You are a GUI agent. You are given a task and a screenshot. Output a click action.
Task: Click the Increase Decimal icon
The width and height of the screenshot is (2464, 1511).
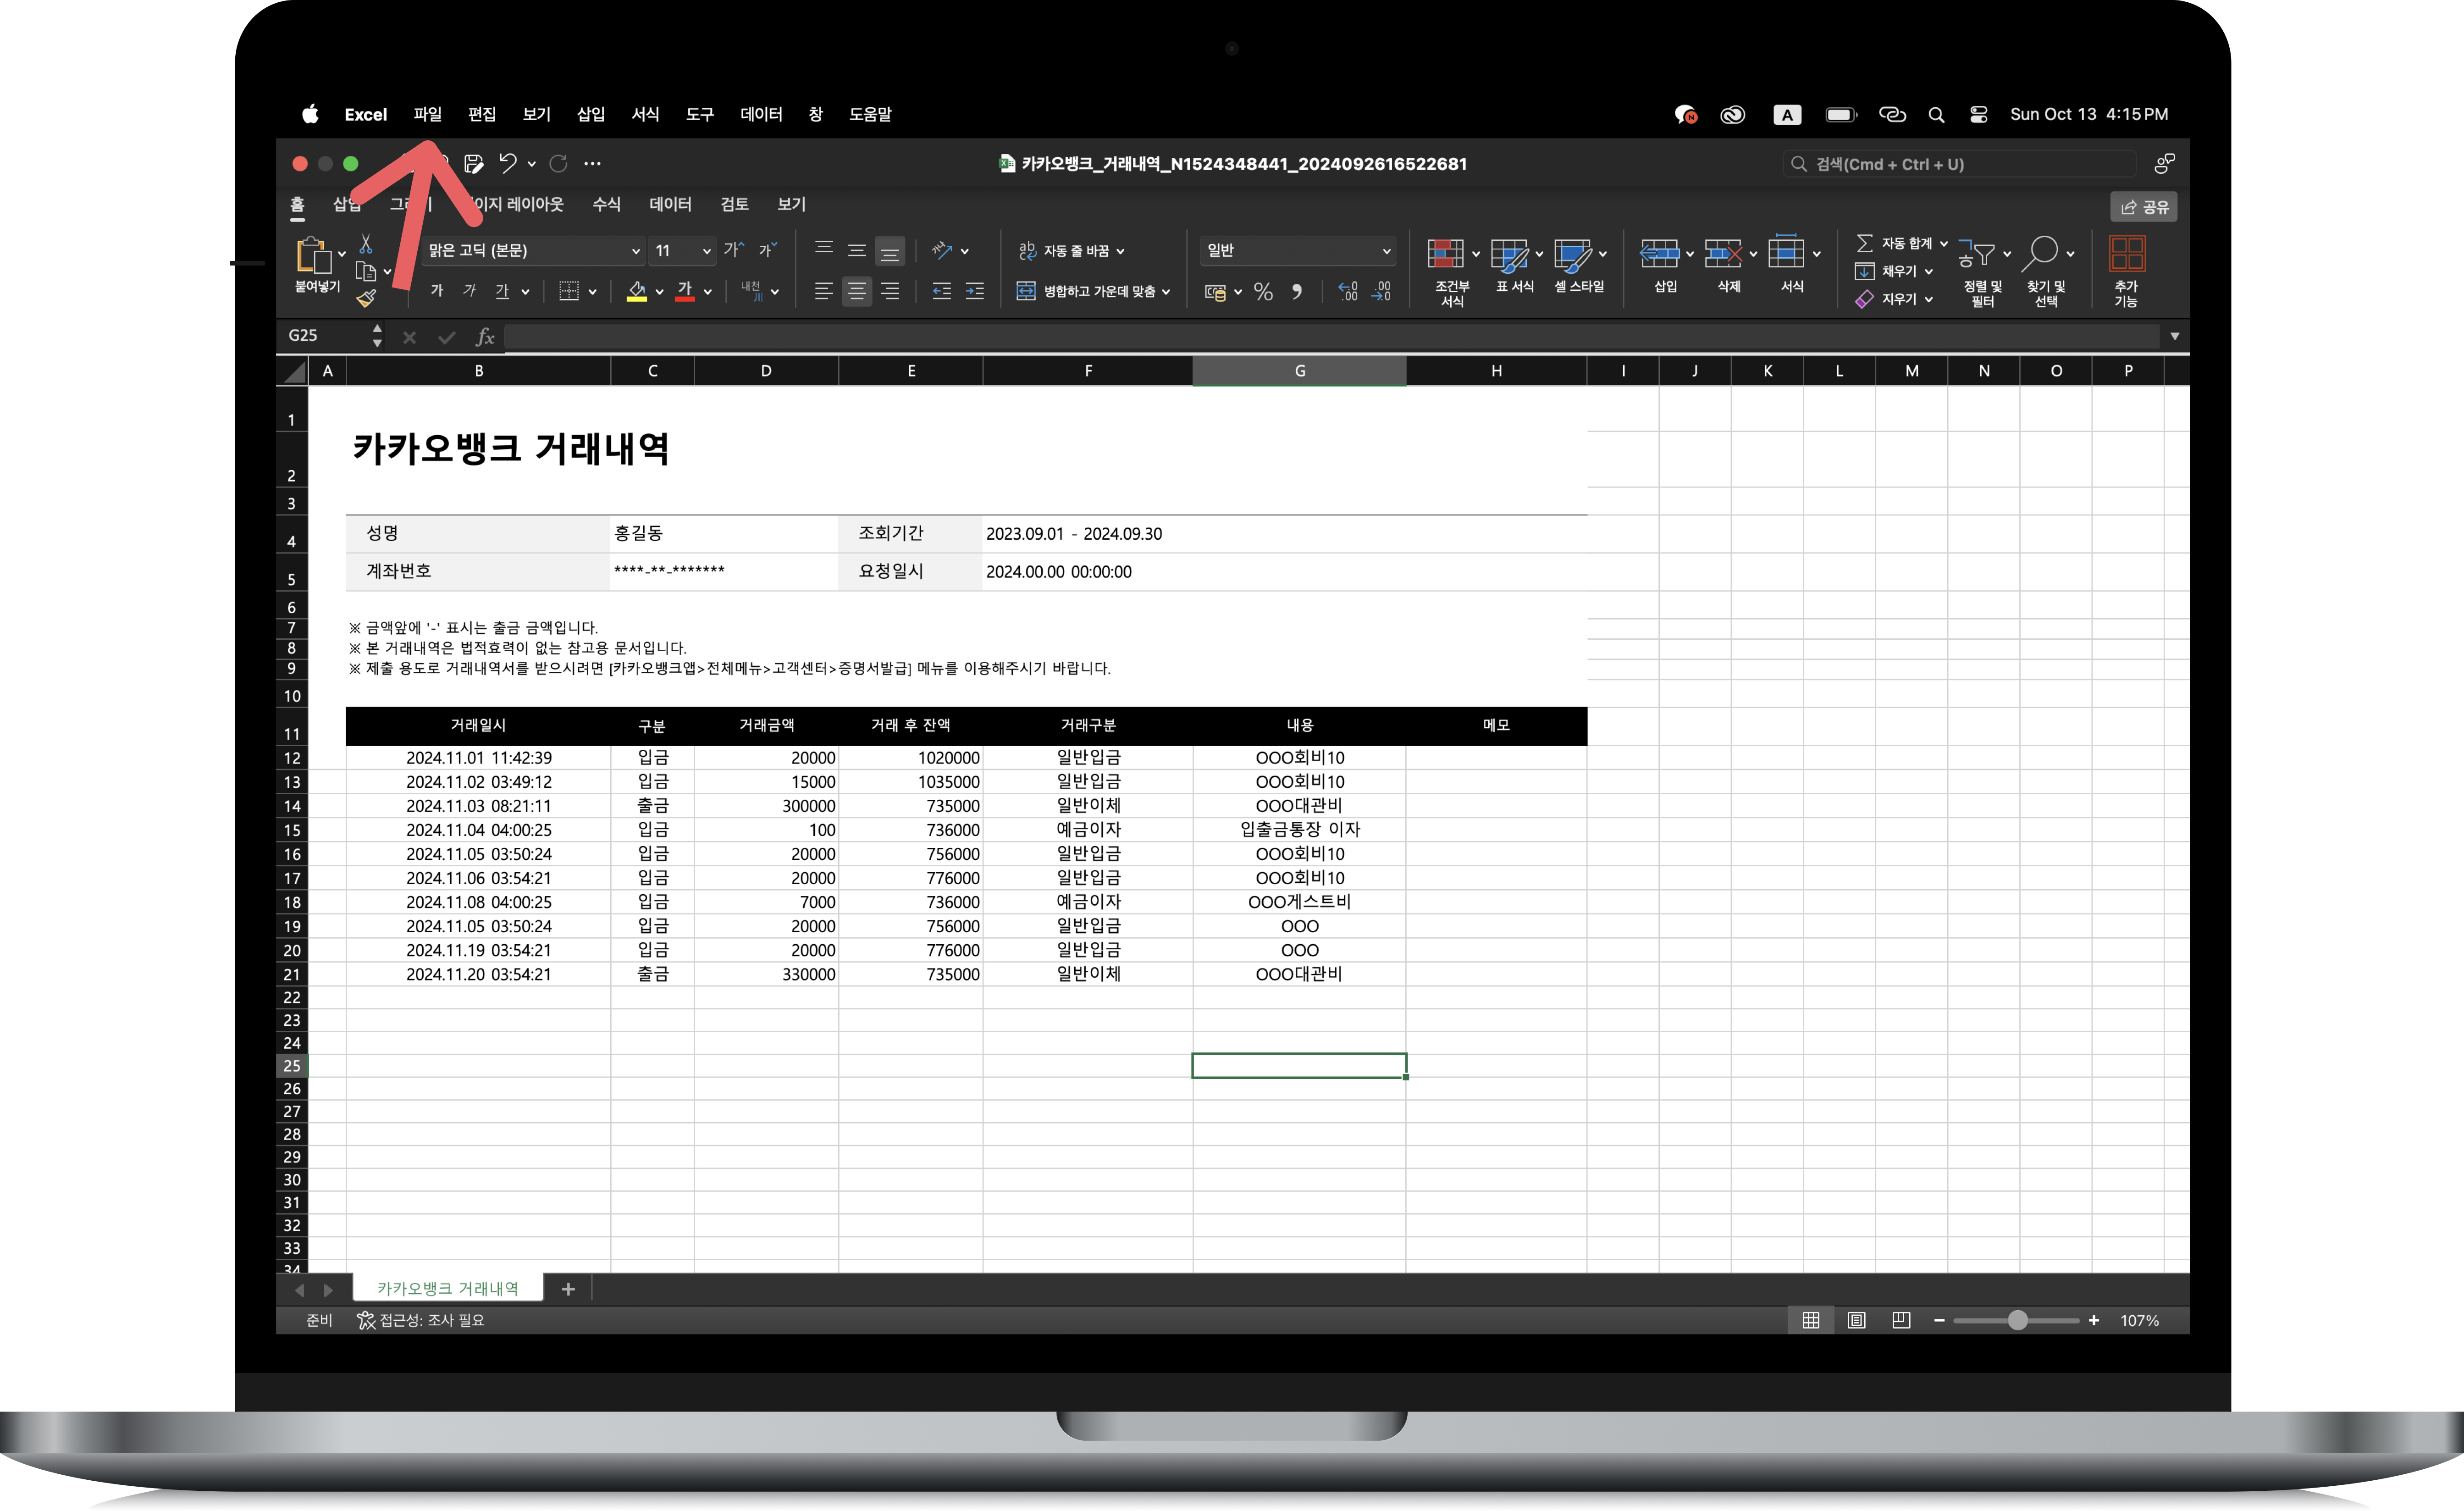click(x=1348, y=291)
